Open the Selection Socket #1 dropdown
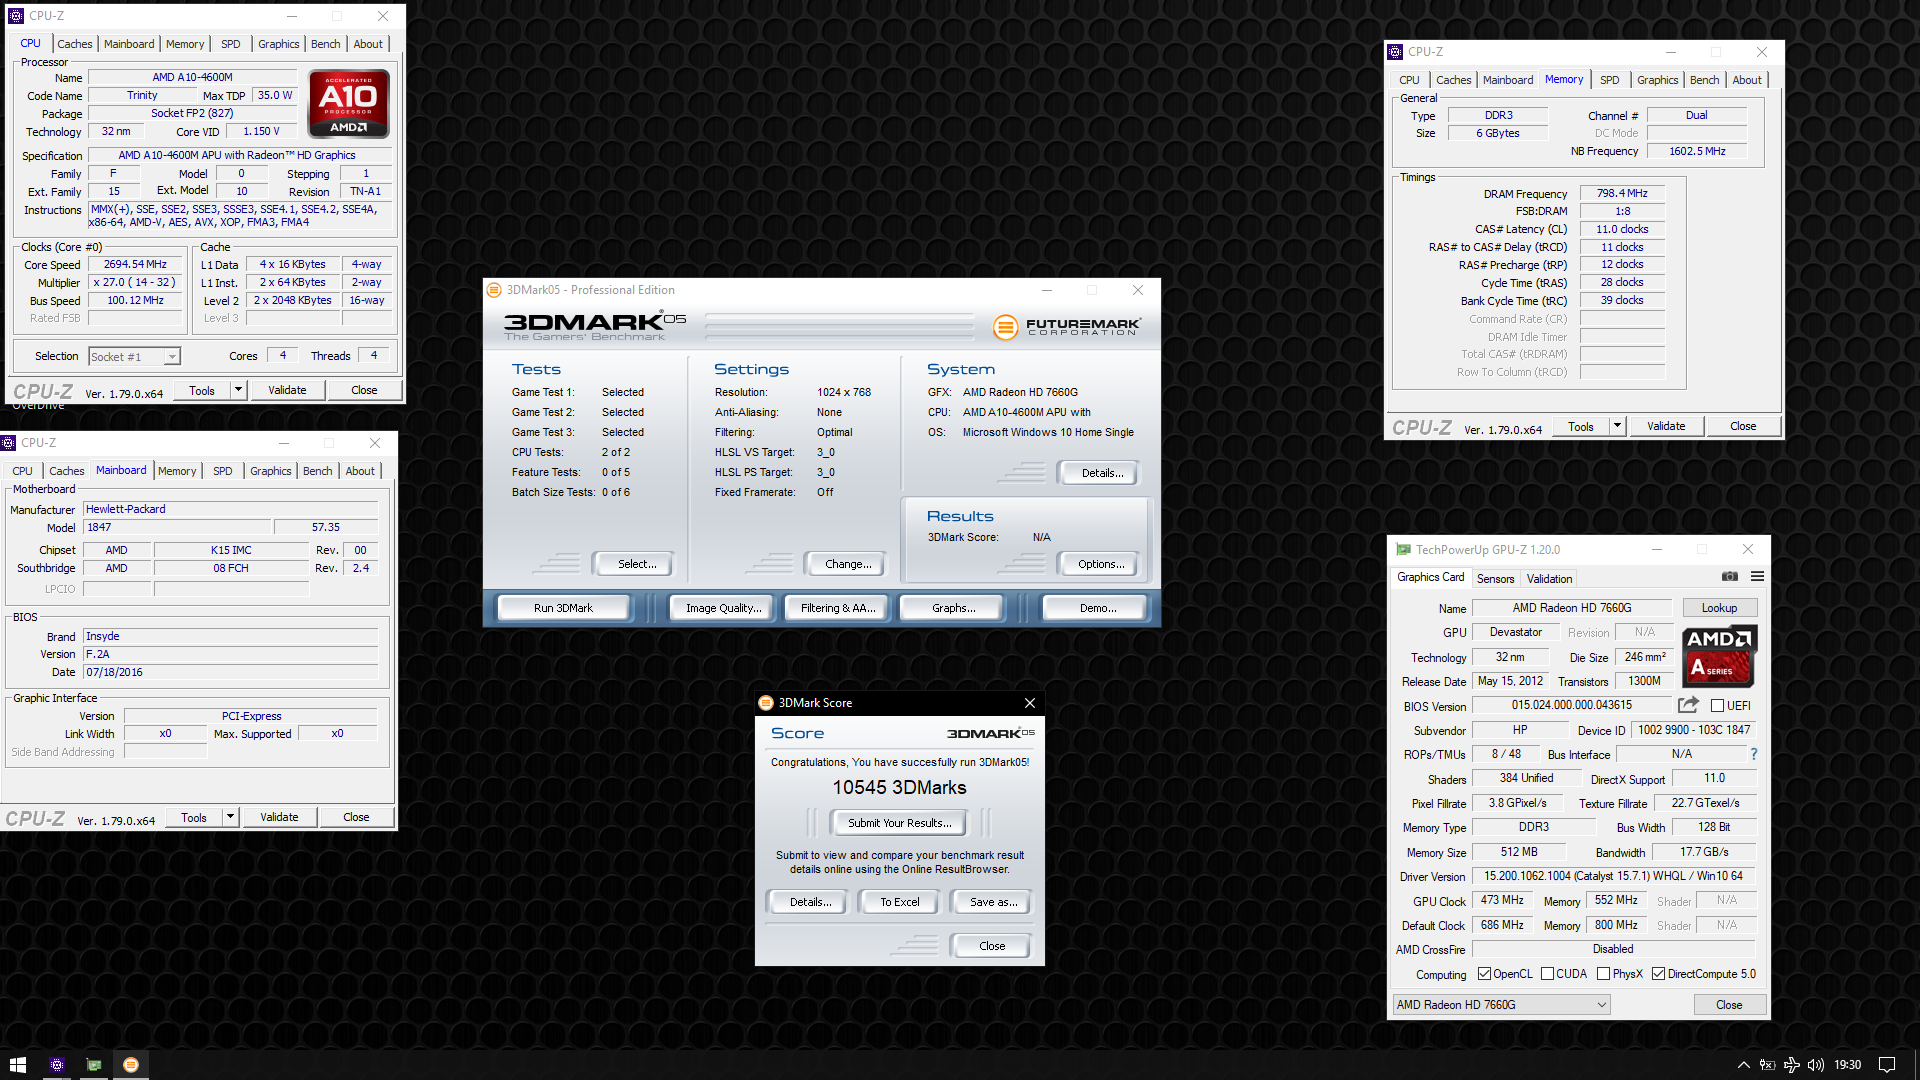 [x=134, y=357]
